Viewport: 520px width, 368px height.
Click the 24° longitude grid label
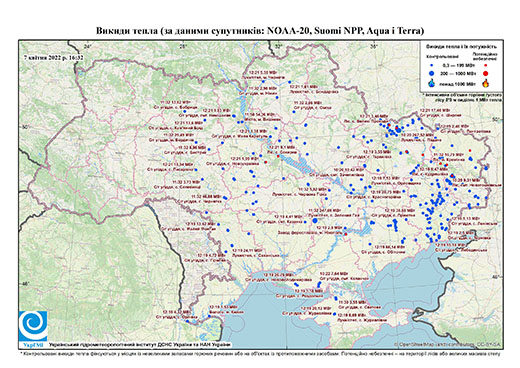pos(87,46)
